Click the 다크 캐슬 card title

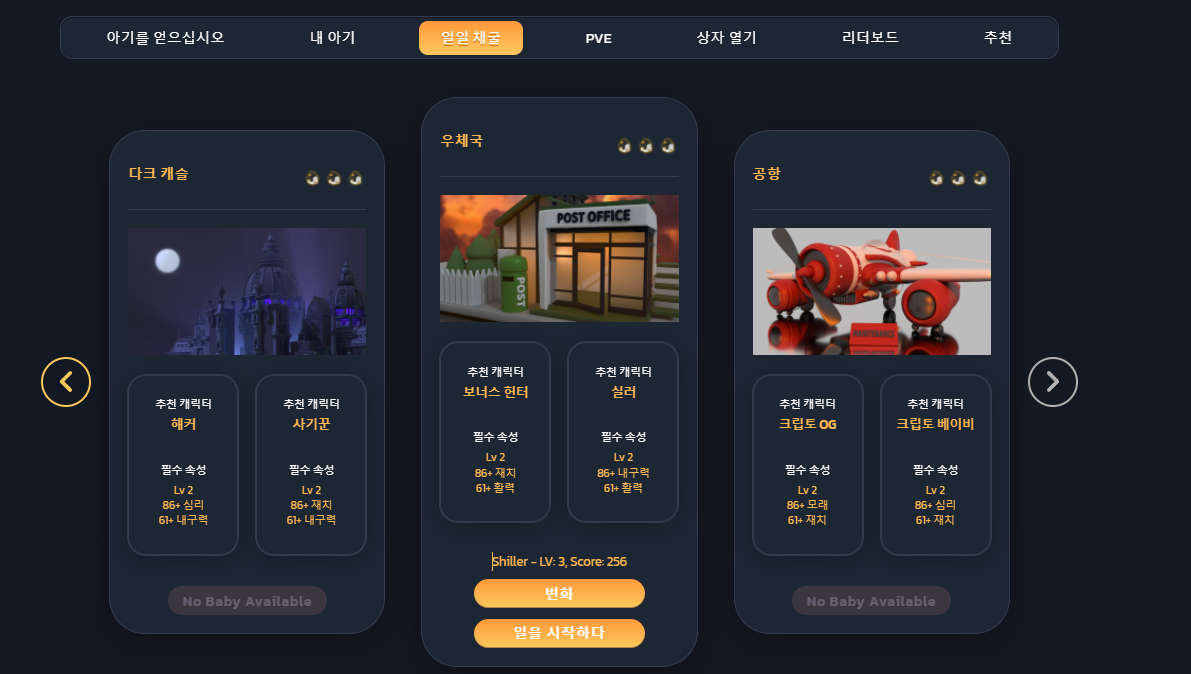click(159, 173)
